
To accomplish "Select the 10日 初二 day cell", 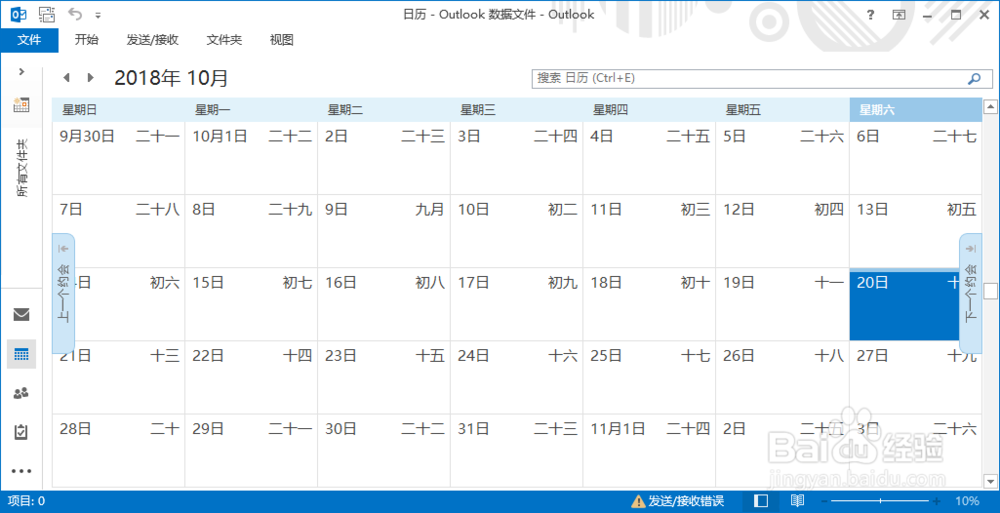I will click(x=517, y=232).
